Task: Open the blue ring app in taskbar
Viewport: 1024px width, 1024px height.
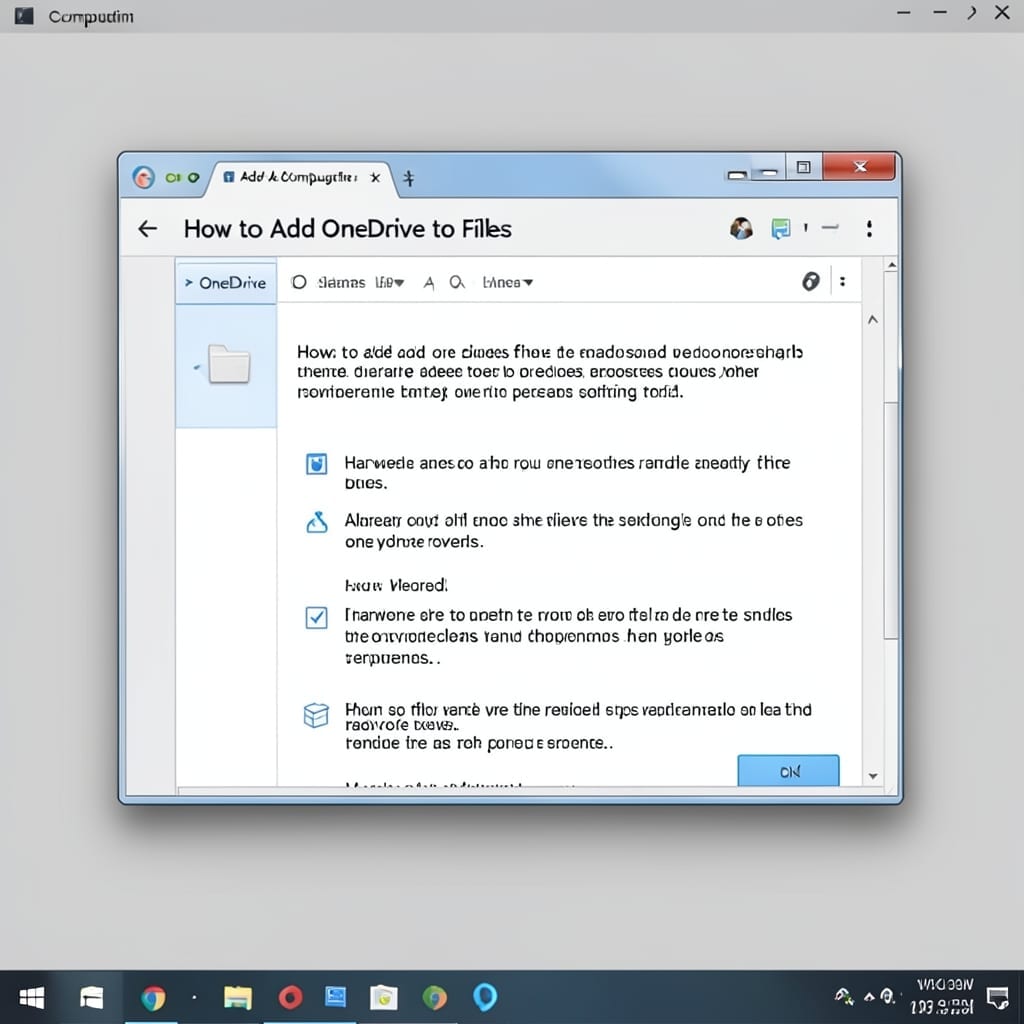Action: [485, 997]
